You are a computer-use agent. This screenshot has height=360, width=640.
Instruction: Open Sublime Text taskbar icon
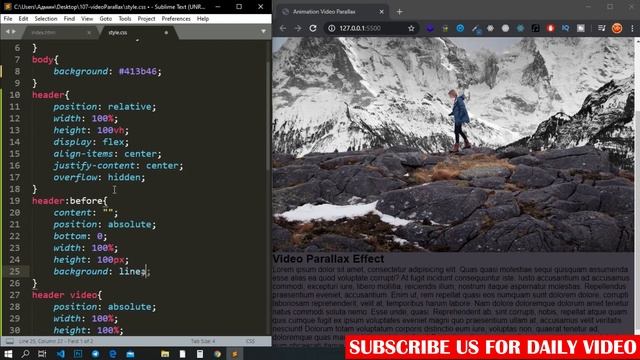click(x=235, y=354)
